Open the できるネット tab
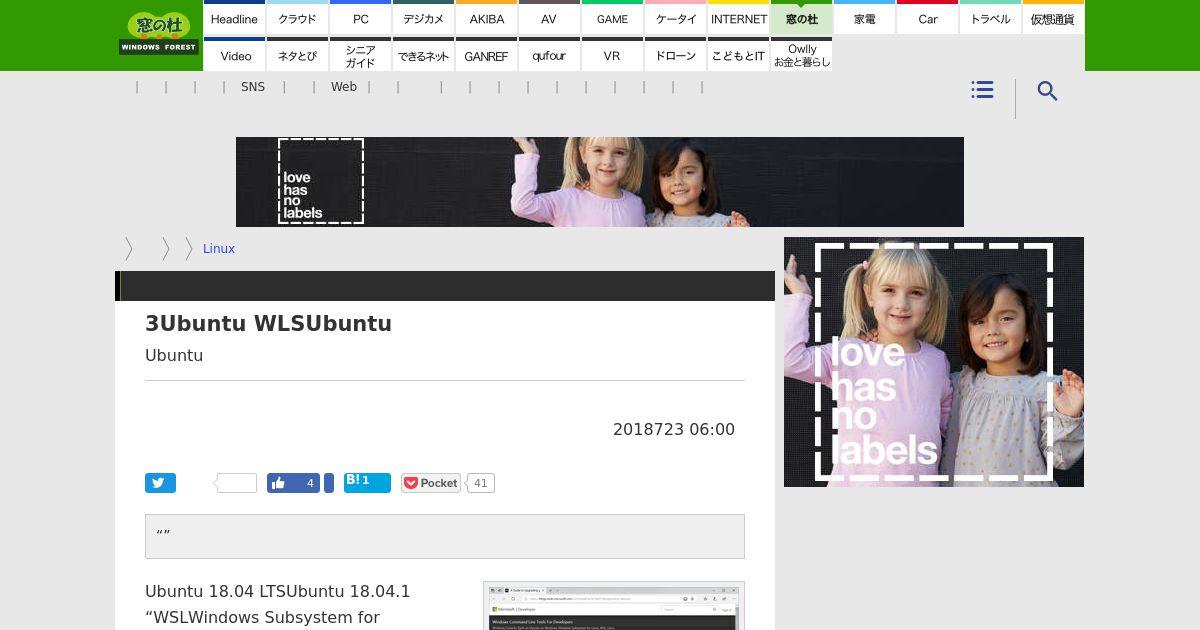 (x=423, y=54)
